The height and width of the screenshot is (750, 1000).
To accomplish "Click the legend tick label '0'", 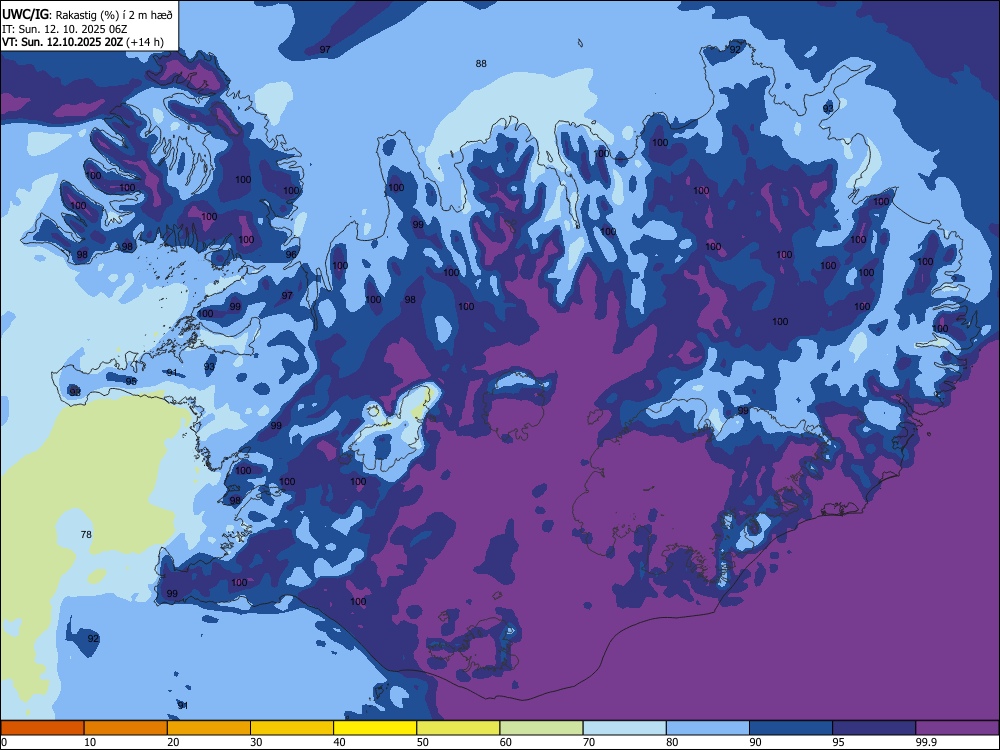I will click(4, 742).
